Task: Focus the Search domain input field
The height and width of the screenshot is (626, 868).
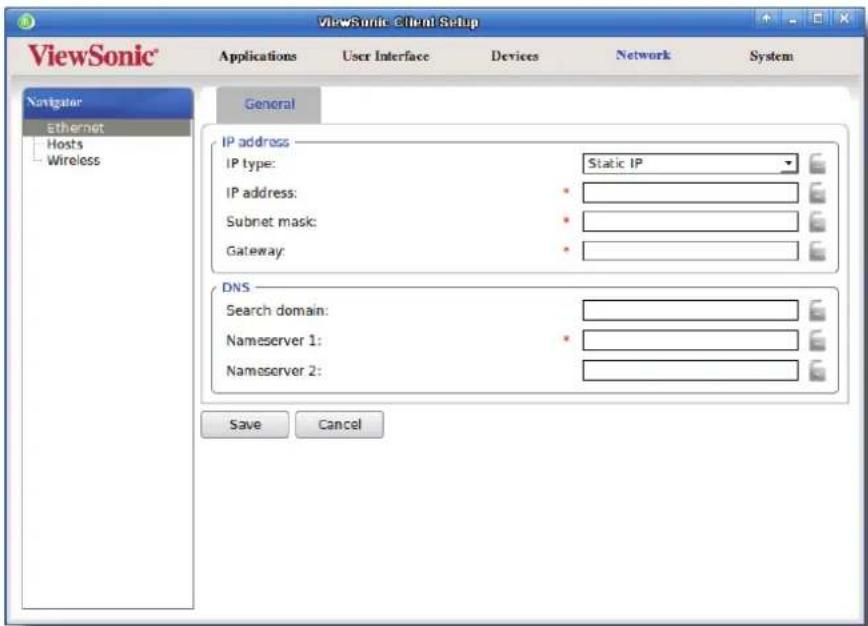Action: 690,311
